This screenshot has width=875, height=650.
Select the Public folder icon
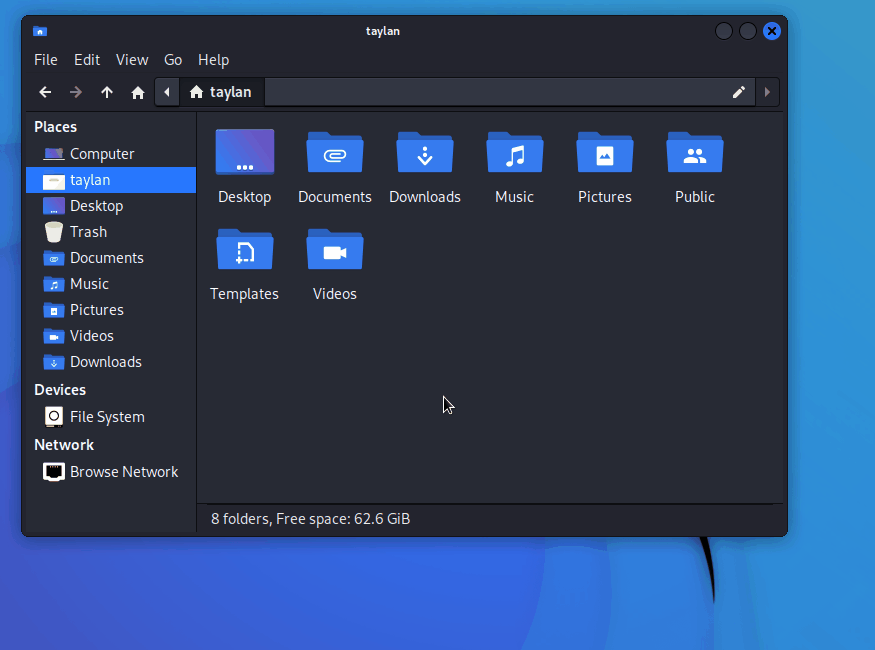tap(695, 152)
